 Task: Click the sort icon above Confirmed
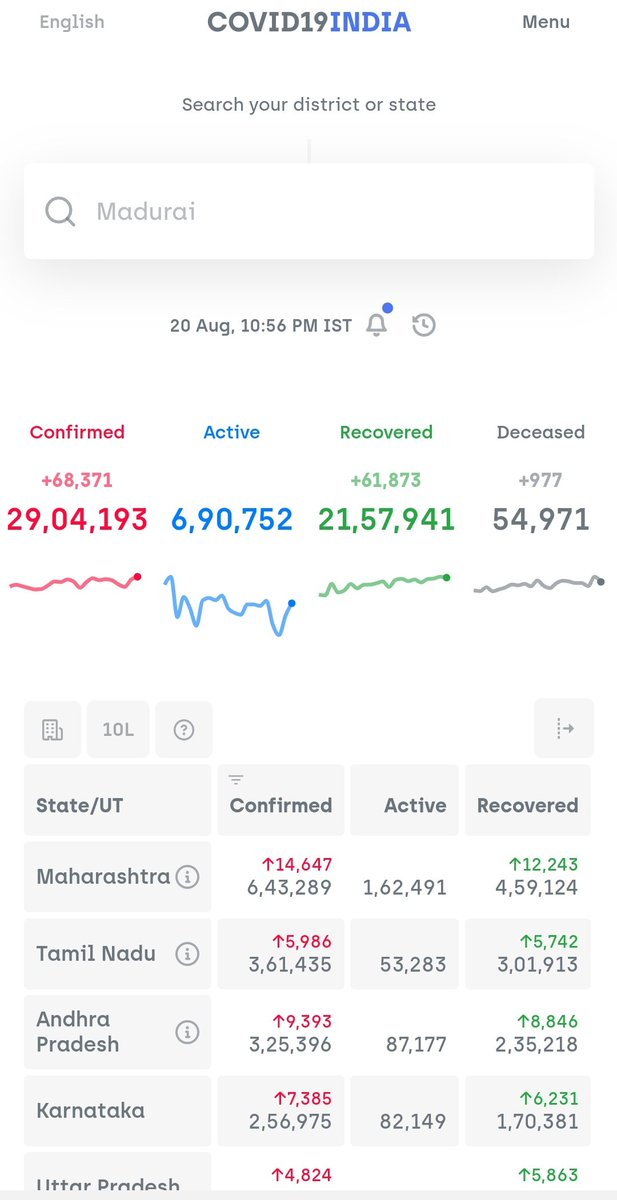237,780
